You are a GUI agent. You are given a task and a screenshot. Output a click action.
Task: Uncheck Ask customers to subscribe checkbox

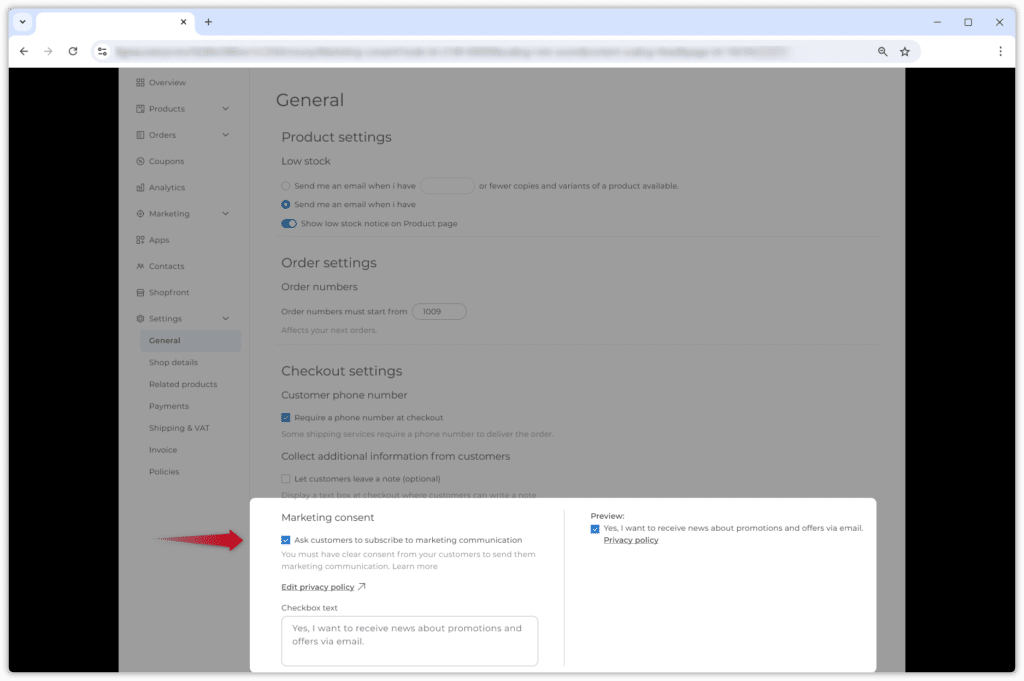click(x=286, y=540)
